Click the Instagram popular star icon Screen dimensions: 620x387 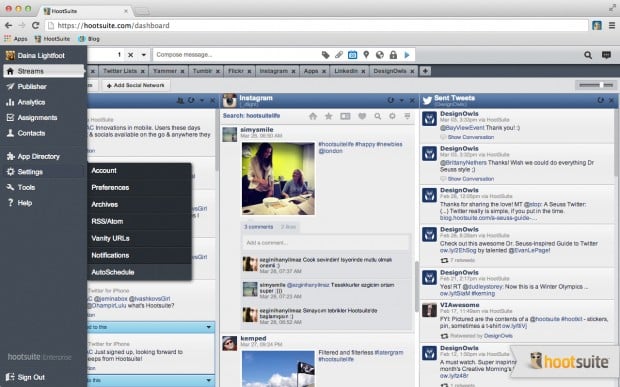point(328,116)
